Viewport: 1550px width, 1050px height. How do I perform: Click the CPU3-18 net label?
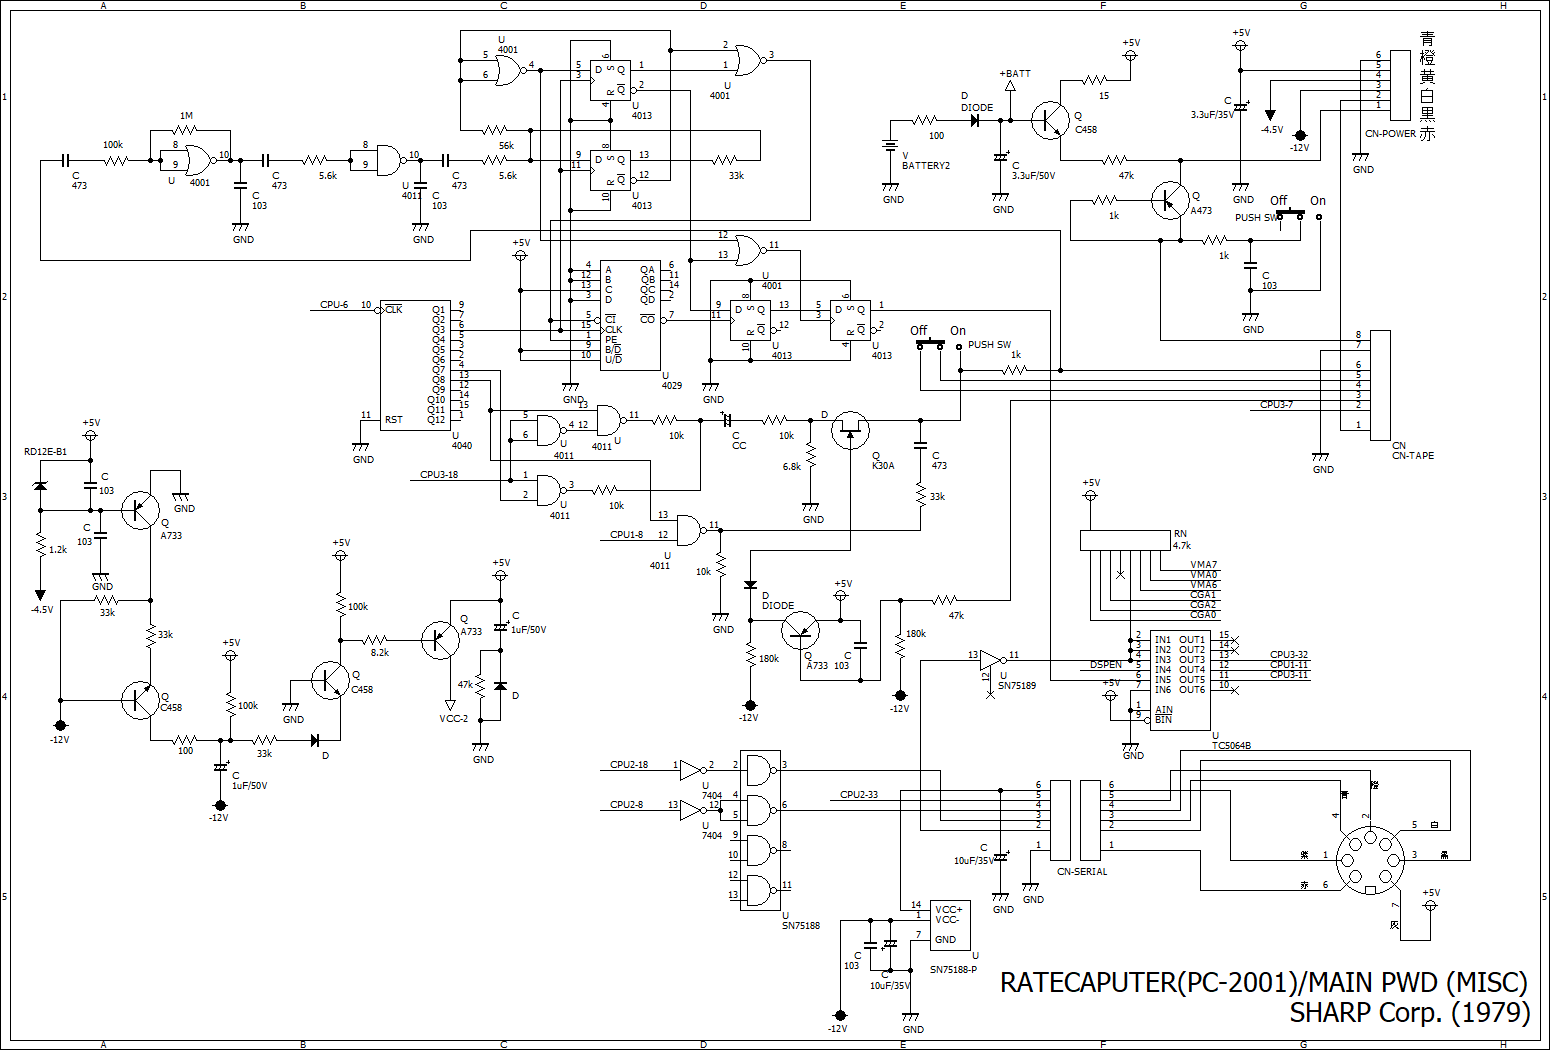439,475
